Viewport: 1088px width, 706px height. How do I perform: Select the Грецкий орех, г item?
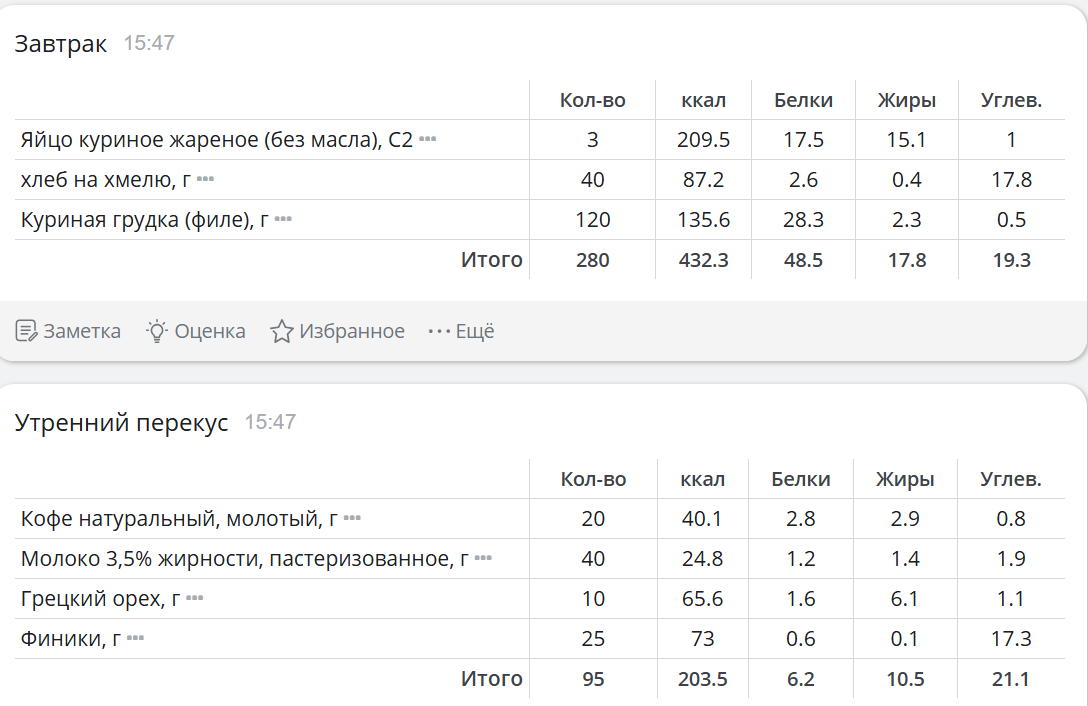[101, 599]
